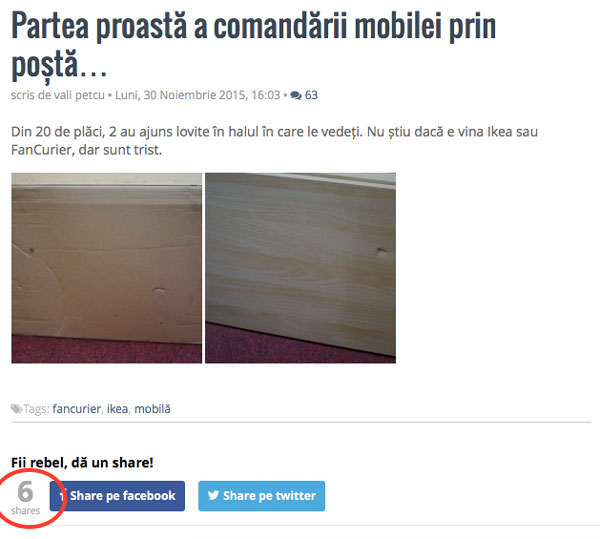Select the 'fancurier' tag
600x539 pixels.
click(x=77, y=409)
